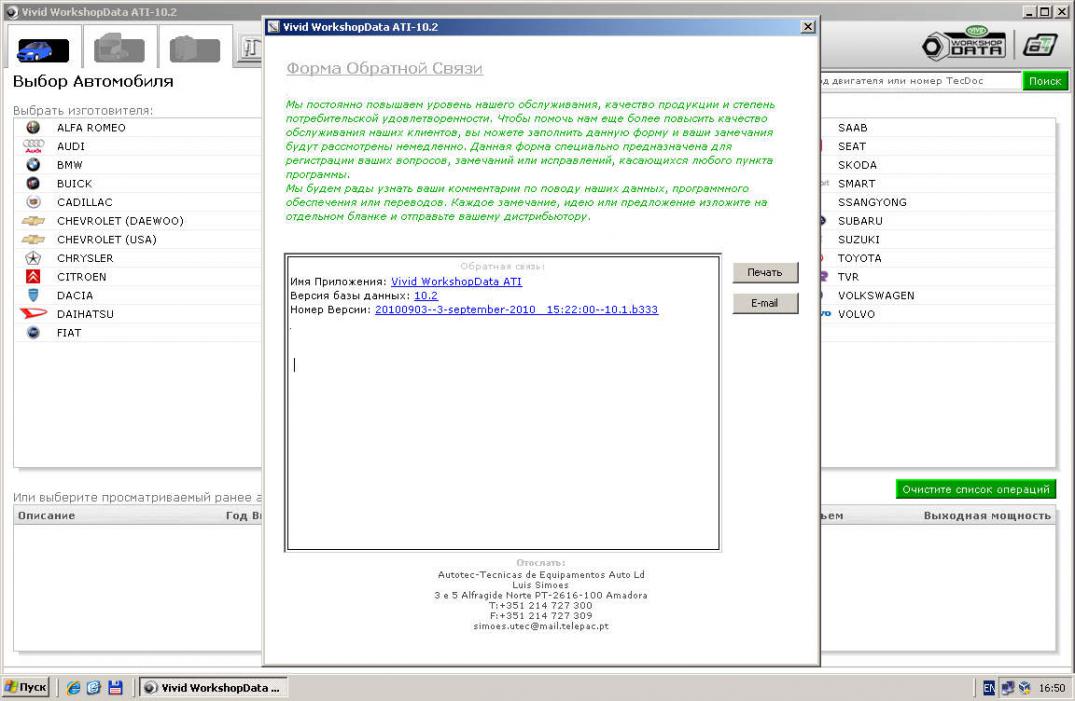1075x701 pixels.
Task: Click the Выходная мощность column header
Action: click(987, 516)
